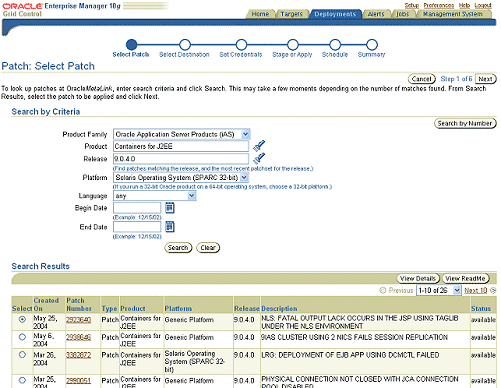Click the View Details button
The height and width of the screenshot is (388, 501).
click(418, 278)
